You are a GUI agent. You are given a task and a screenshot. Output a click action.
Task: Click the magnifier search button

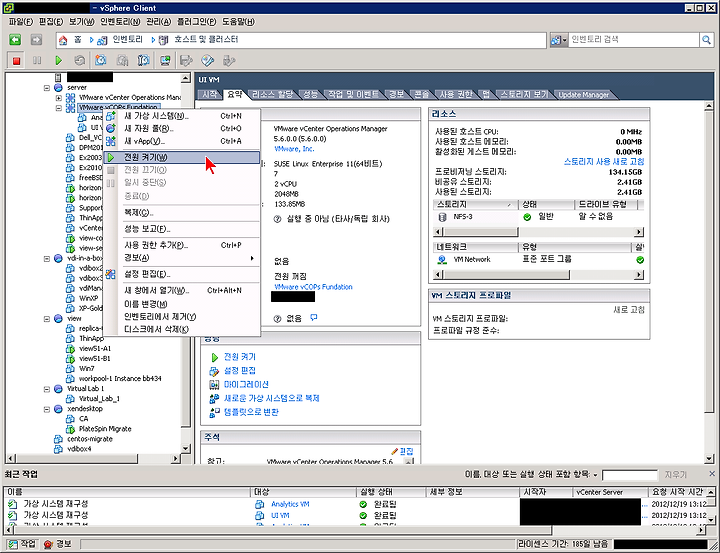click(706, 40)
